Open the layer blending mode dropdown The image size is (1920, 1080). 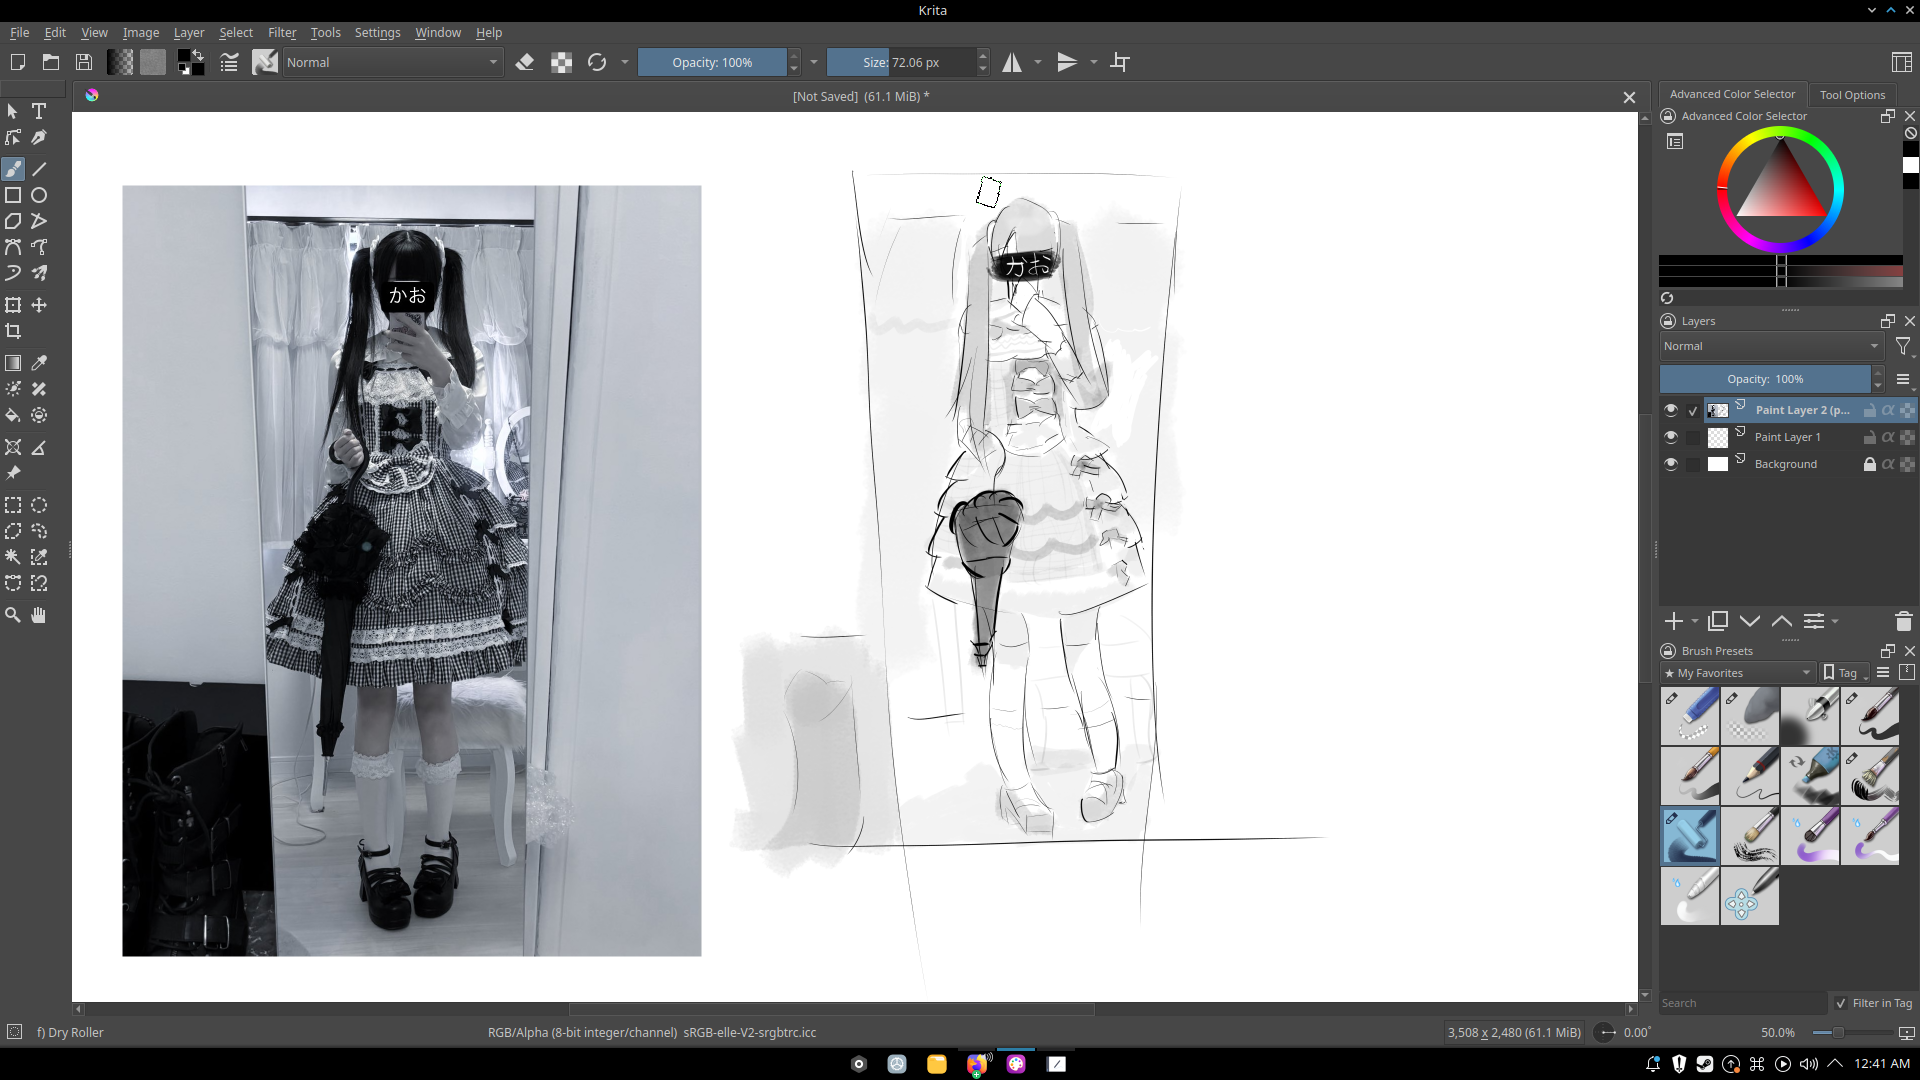(x=1772, y=346)
